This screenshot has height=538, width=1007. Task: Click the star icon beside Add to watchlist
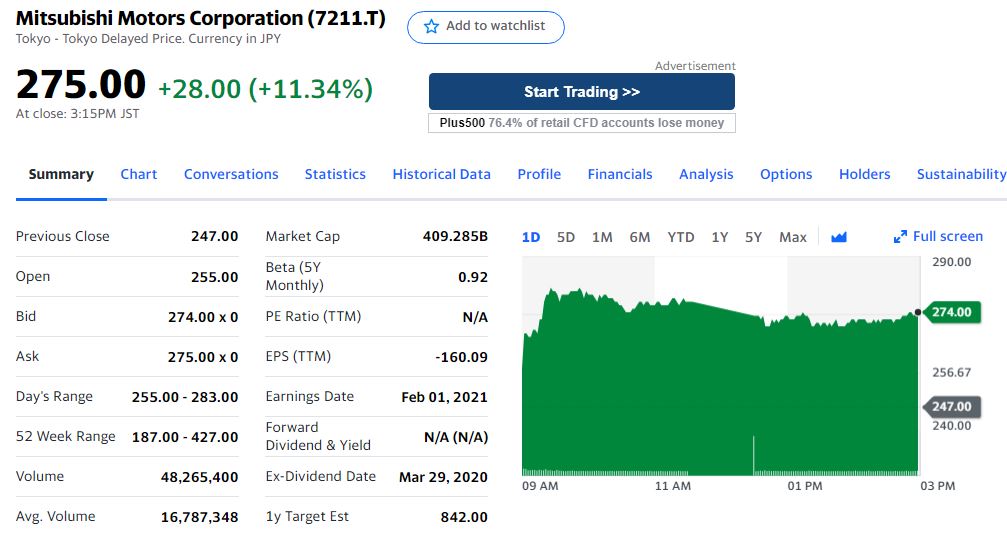(x=432, y=27)
